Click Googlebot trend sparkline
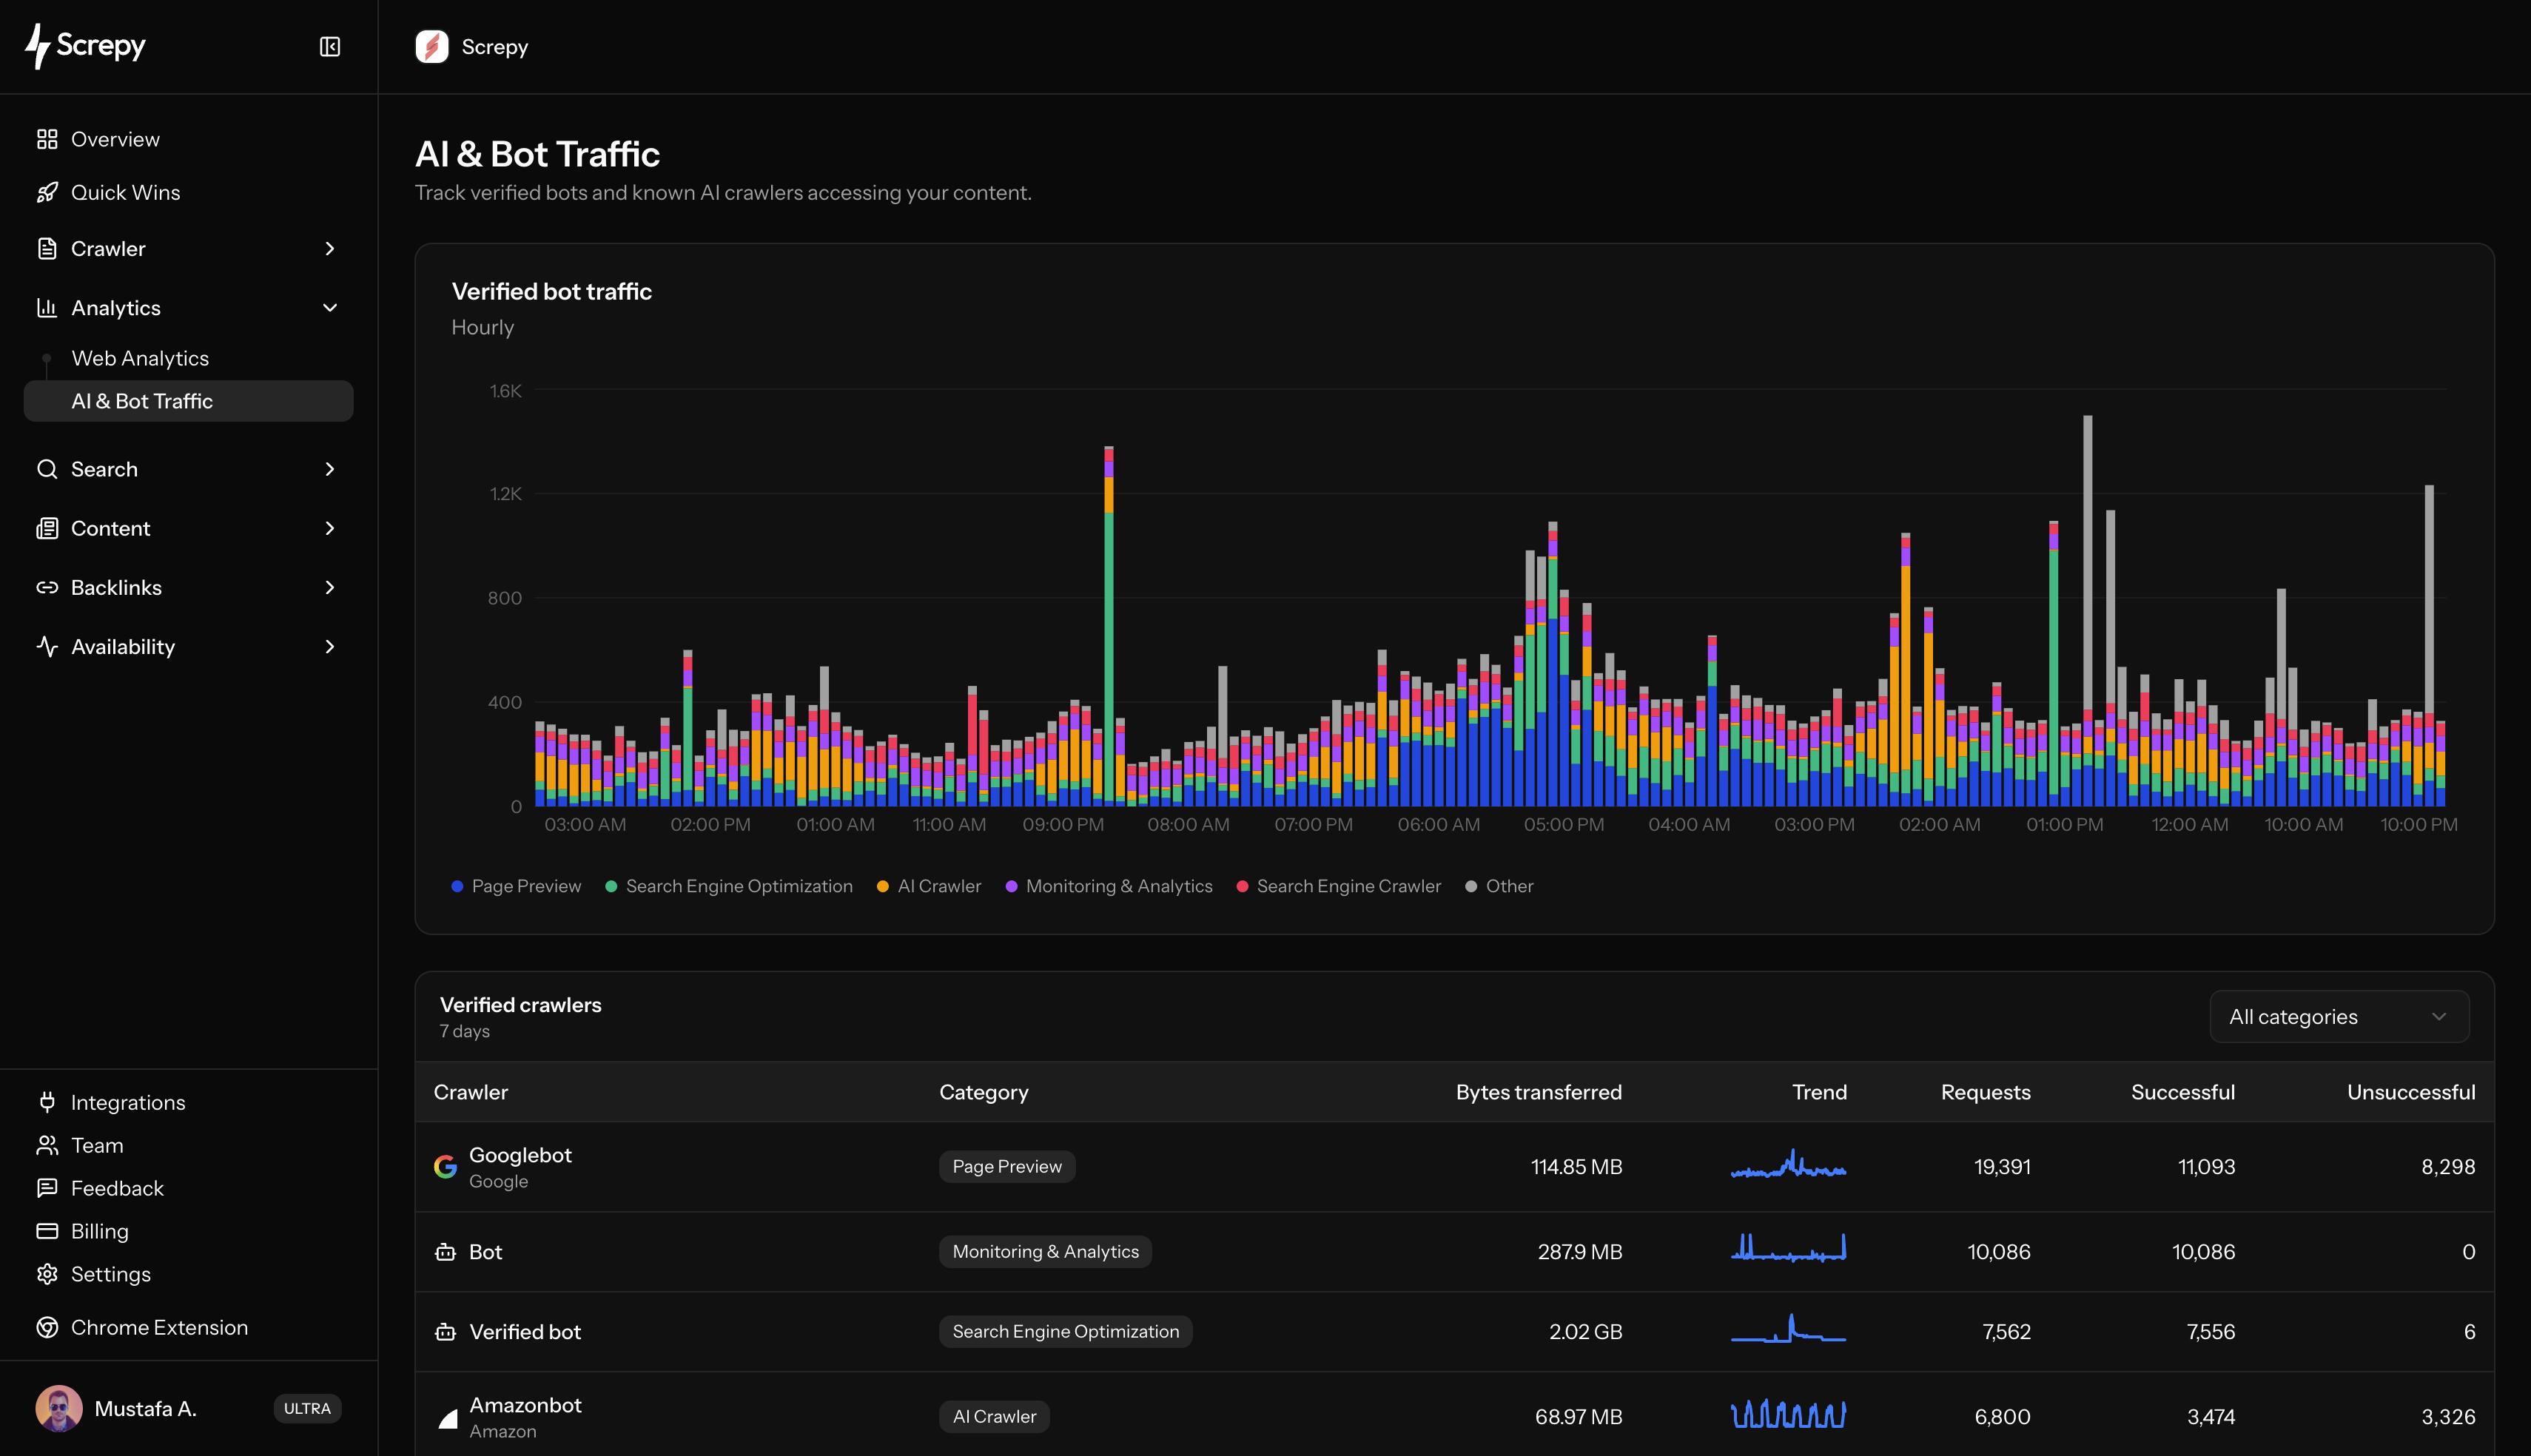2531x1456 pixels. click(1788, 1164)
